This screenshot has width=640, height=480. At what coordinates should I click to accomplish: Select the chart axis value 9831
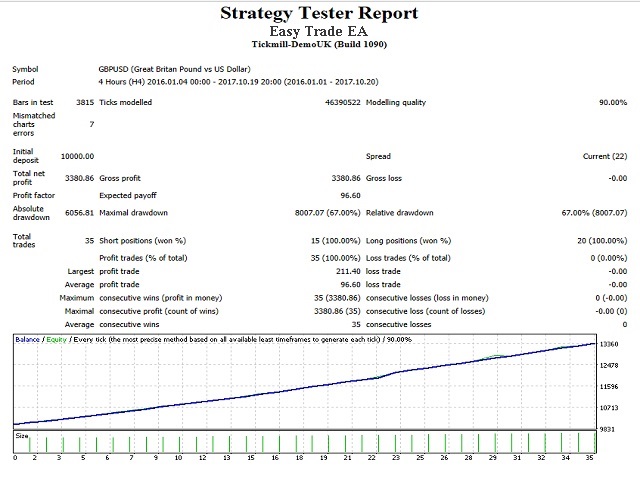[607, 429]
